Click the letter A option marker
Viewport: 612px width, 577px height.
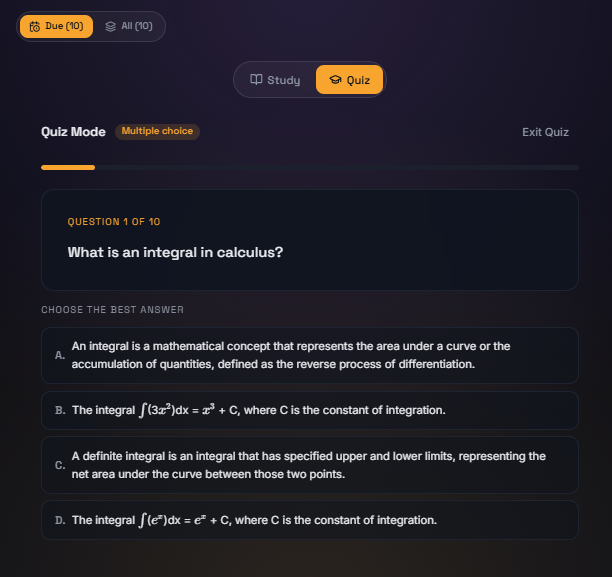(60, 355)
